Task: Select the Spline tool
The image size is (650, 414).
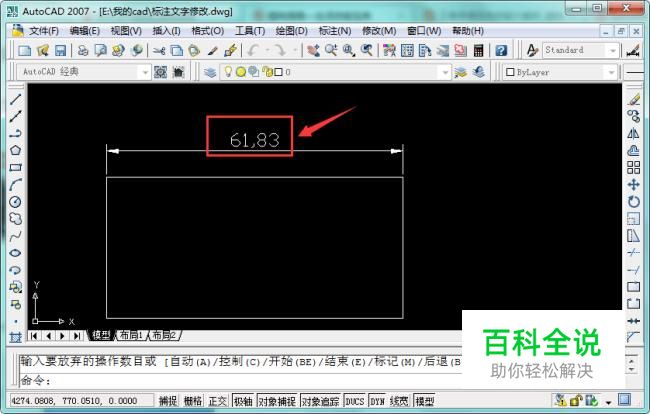Action: point(15,236)
